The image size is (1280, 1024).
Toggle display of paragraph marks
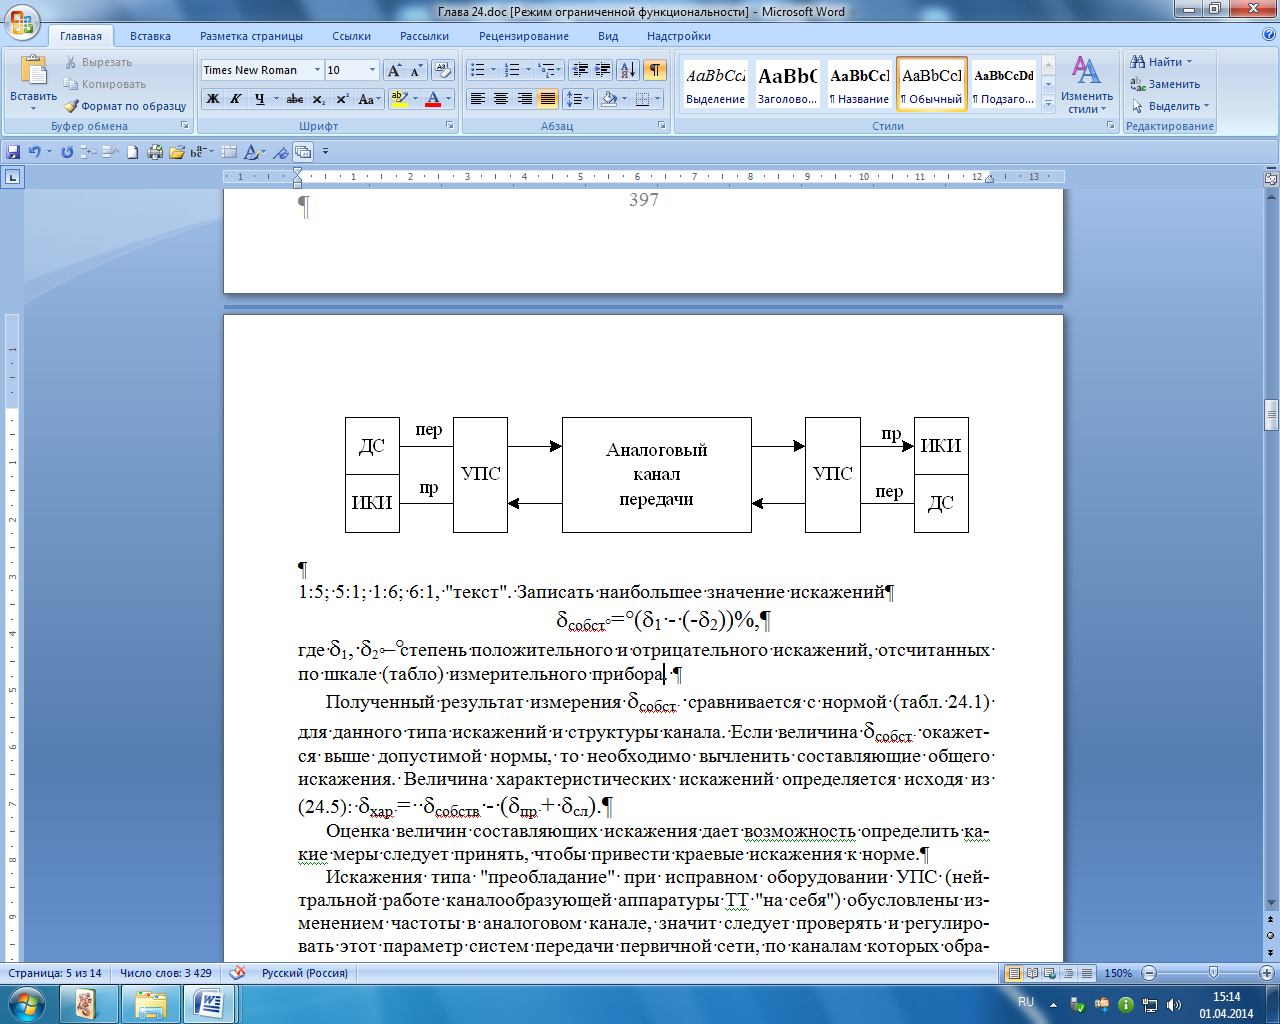[655, 70]
